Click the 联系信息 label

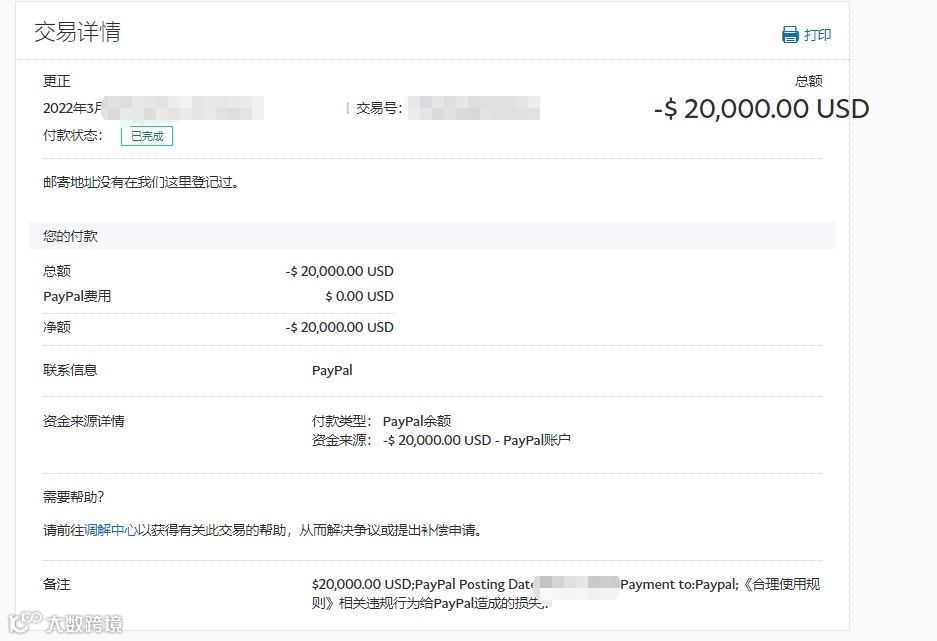click(x=70, y=370)
